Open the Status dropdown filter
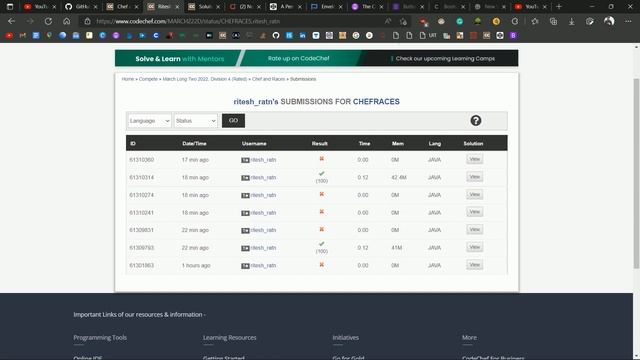The height and width of the screenshot is (360, 640). (196, 121)
